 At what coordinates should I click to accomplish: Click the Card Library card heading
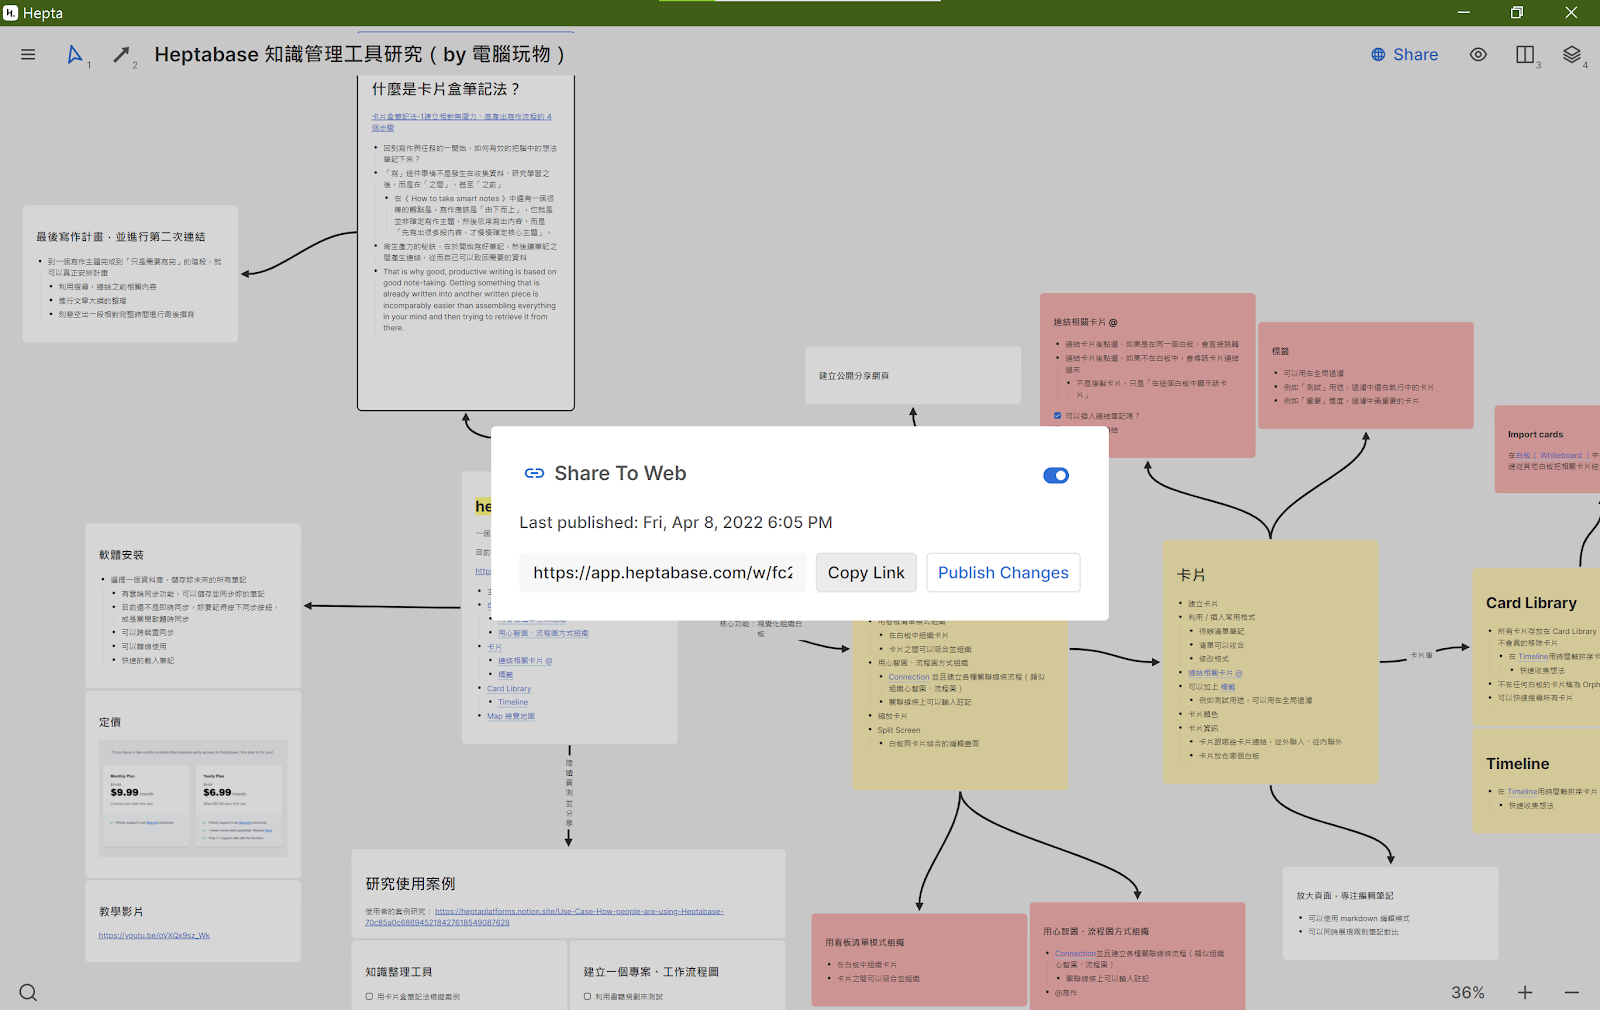pos(1531,603)
